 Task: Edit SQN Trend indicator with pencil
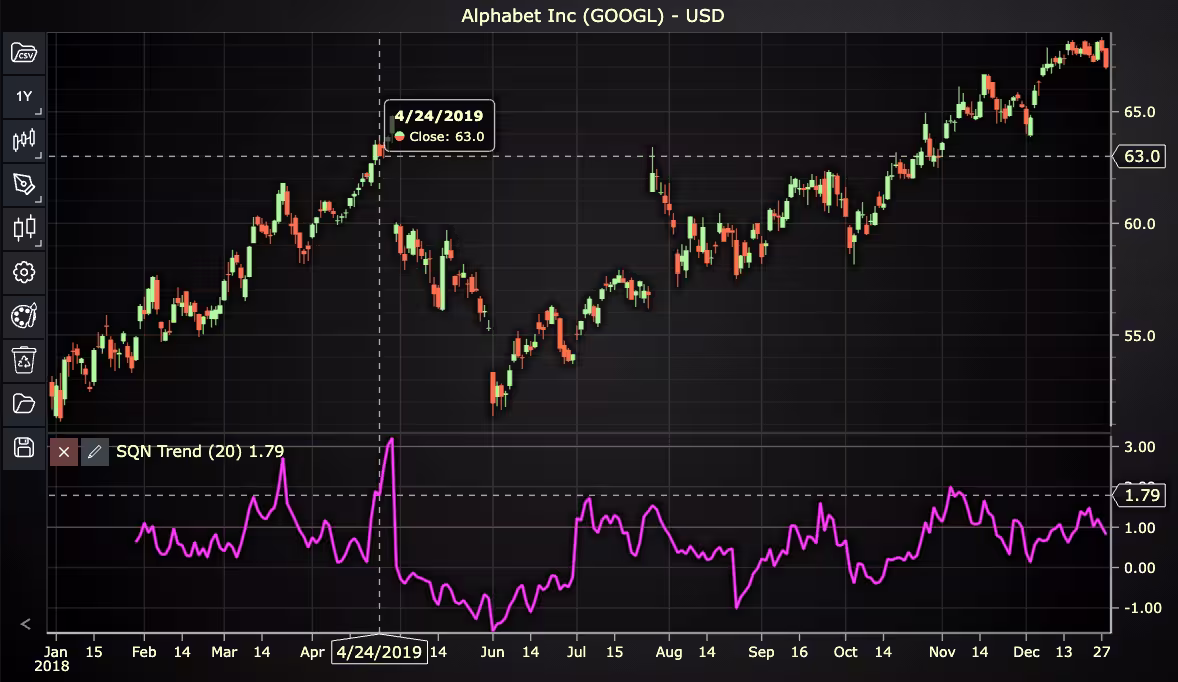[95, 452]
